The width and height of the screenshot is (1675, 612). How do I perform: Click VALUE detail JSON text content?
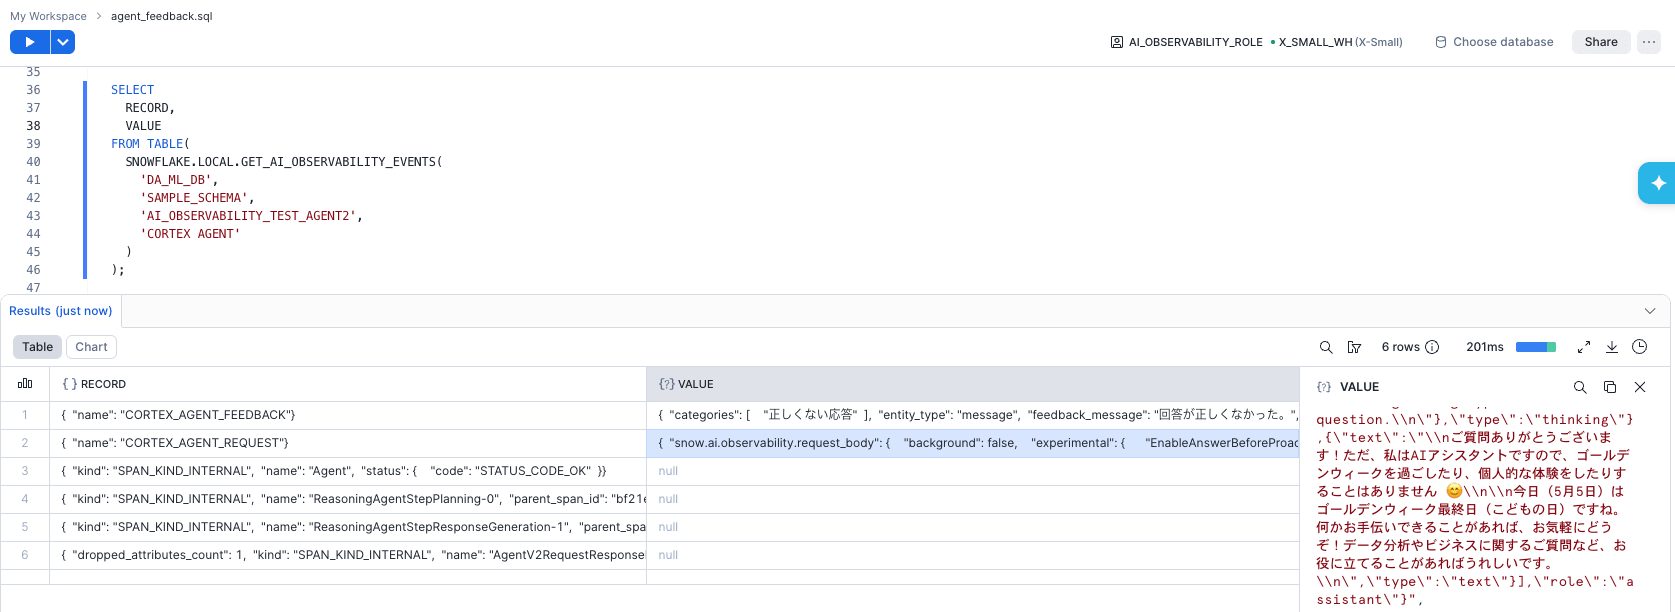pos(1475,509)
